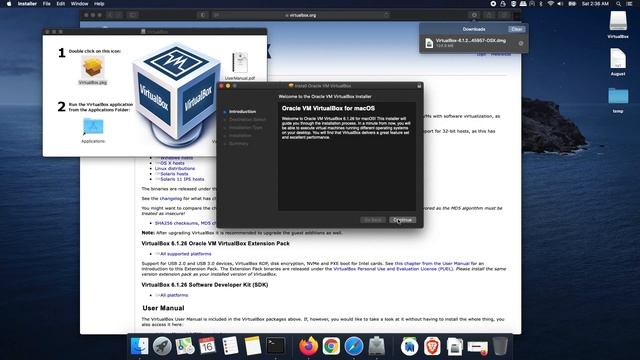Click the Safari sidebar toggle button

133,15
